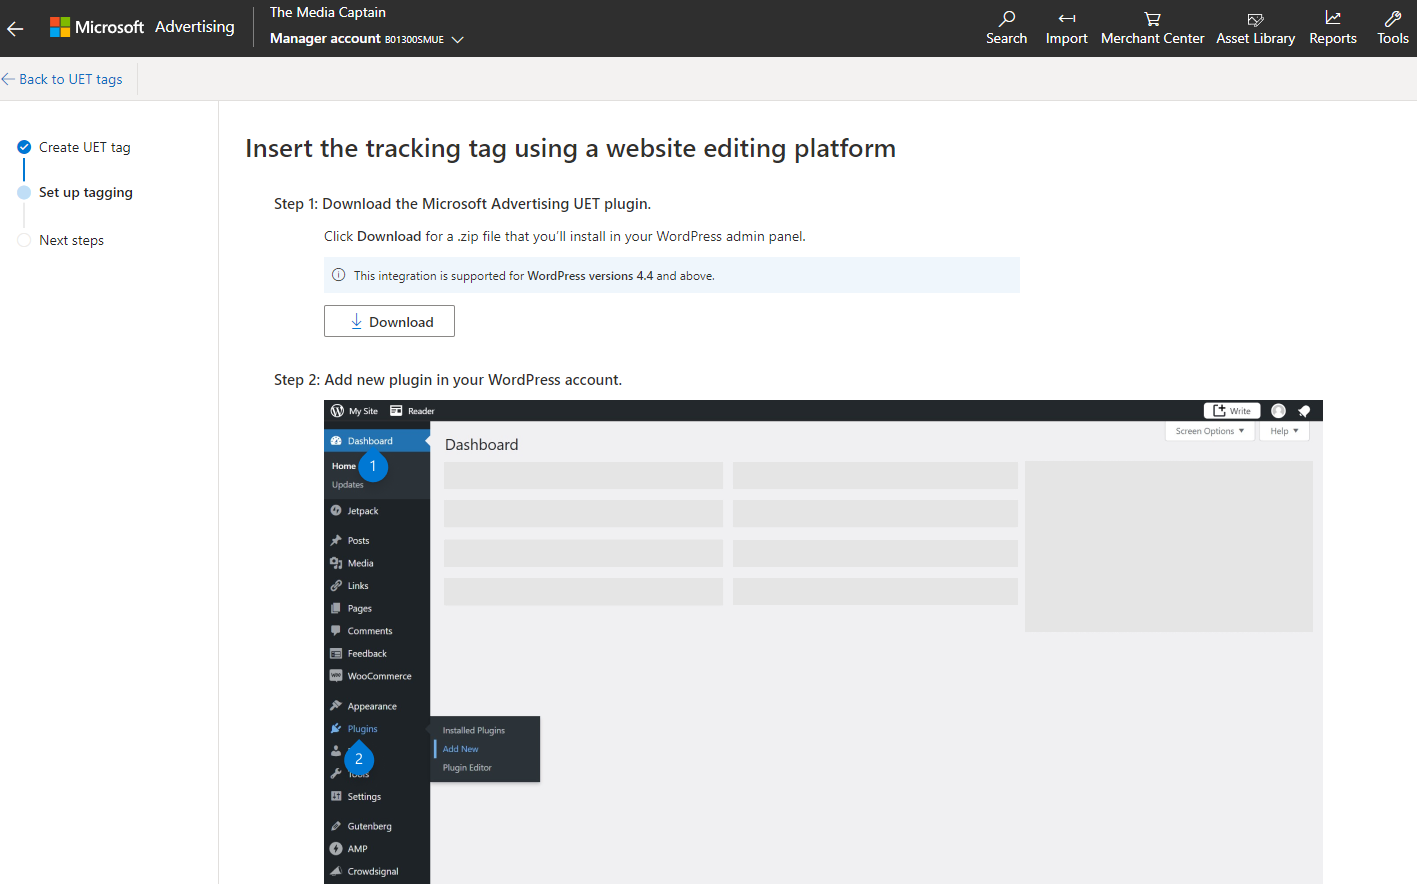1417x884 pixels.
Task: Click the Write button in WordPress screenshot
Action: coord(1232,411)
